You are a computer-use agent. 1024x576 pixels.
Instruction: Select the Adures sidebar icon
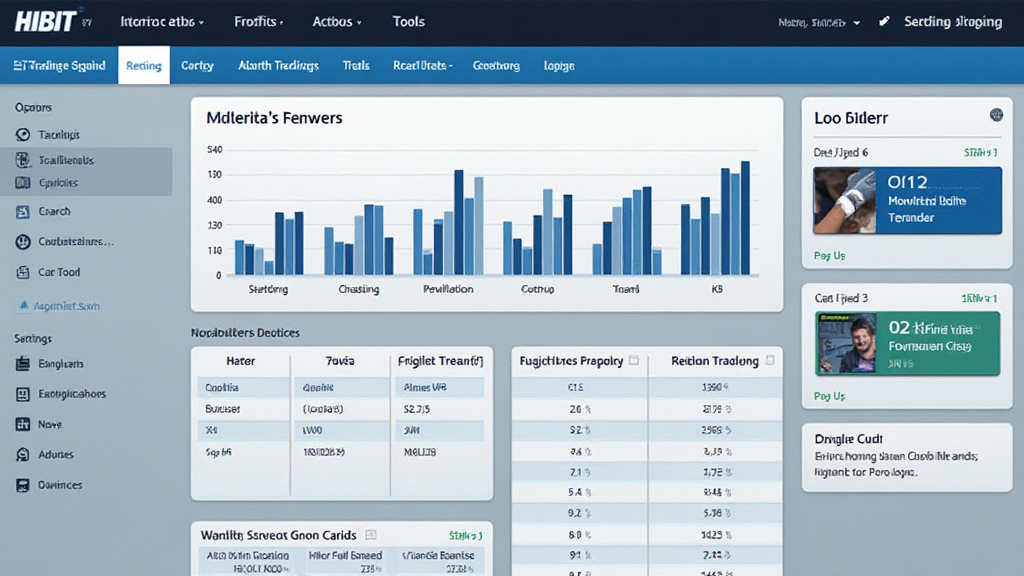click(23, 454)
